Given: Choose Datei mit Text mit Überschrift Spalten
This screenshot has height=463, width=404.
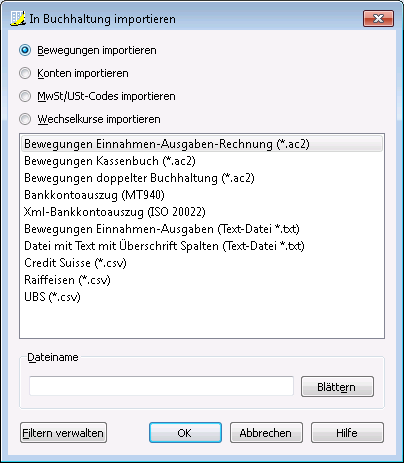Looking at the screenshot, I should point(202,246).
